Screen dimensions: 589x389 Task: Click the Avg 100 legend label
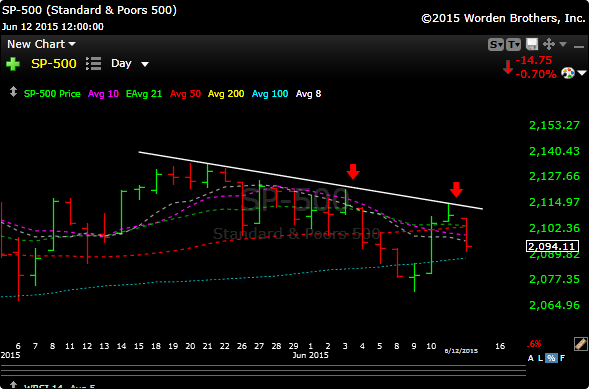coord(270,94)
